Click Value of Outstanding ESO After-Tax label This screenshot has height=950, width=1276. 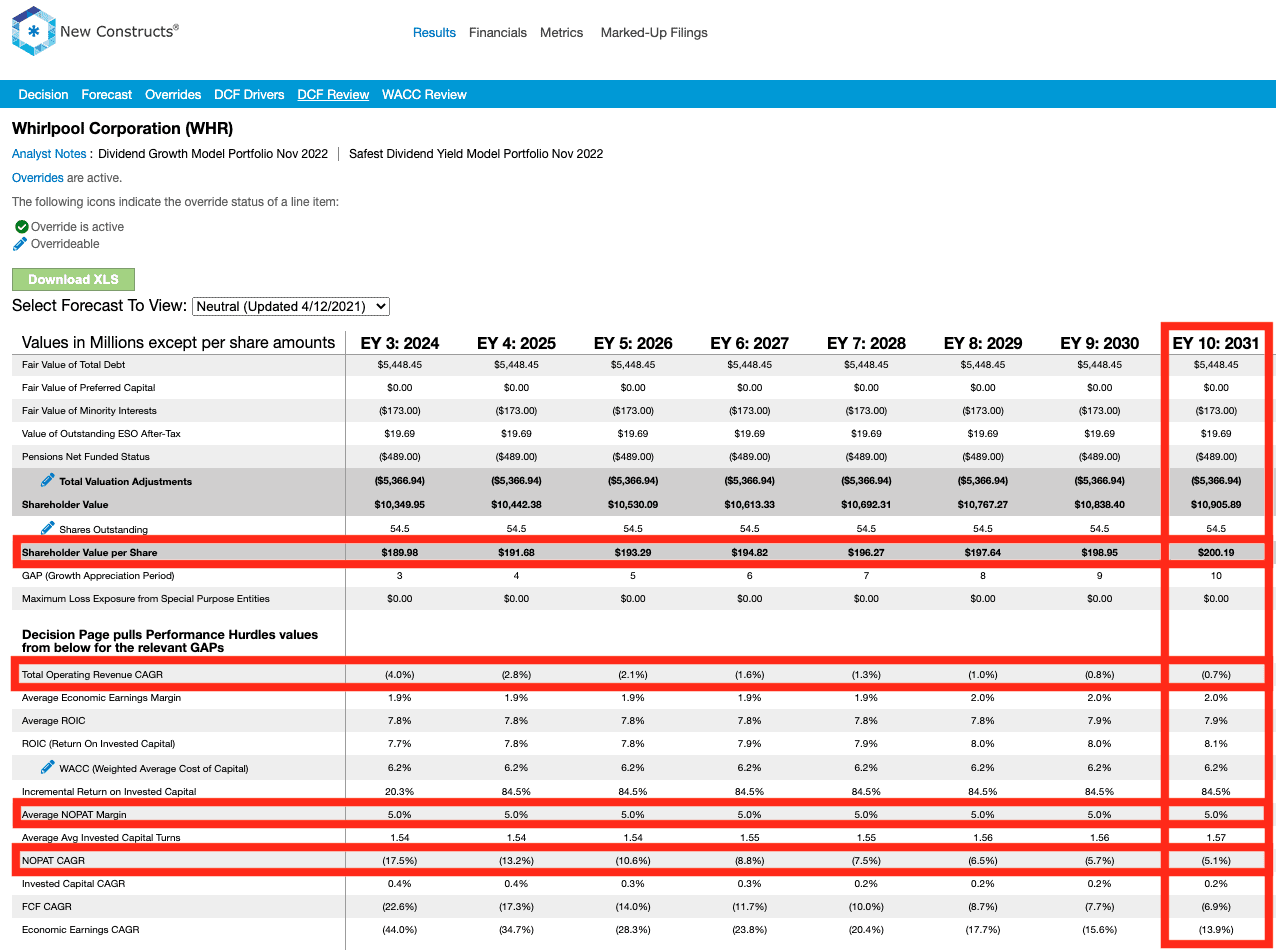click(101, 434)
